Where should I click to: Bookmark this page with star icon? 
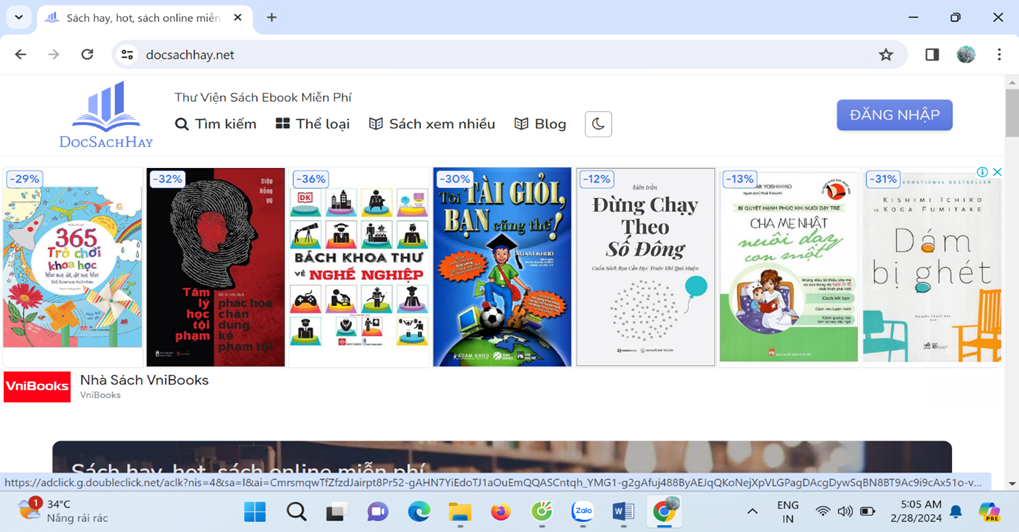(885, 55)
